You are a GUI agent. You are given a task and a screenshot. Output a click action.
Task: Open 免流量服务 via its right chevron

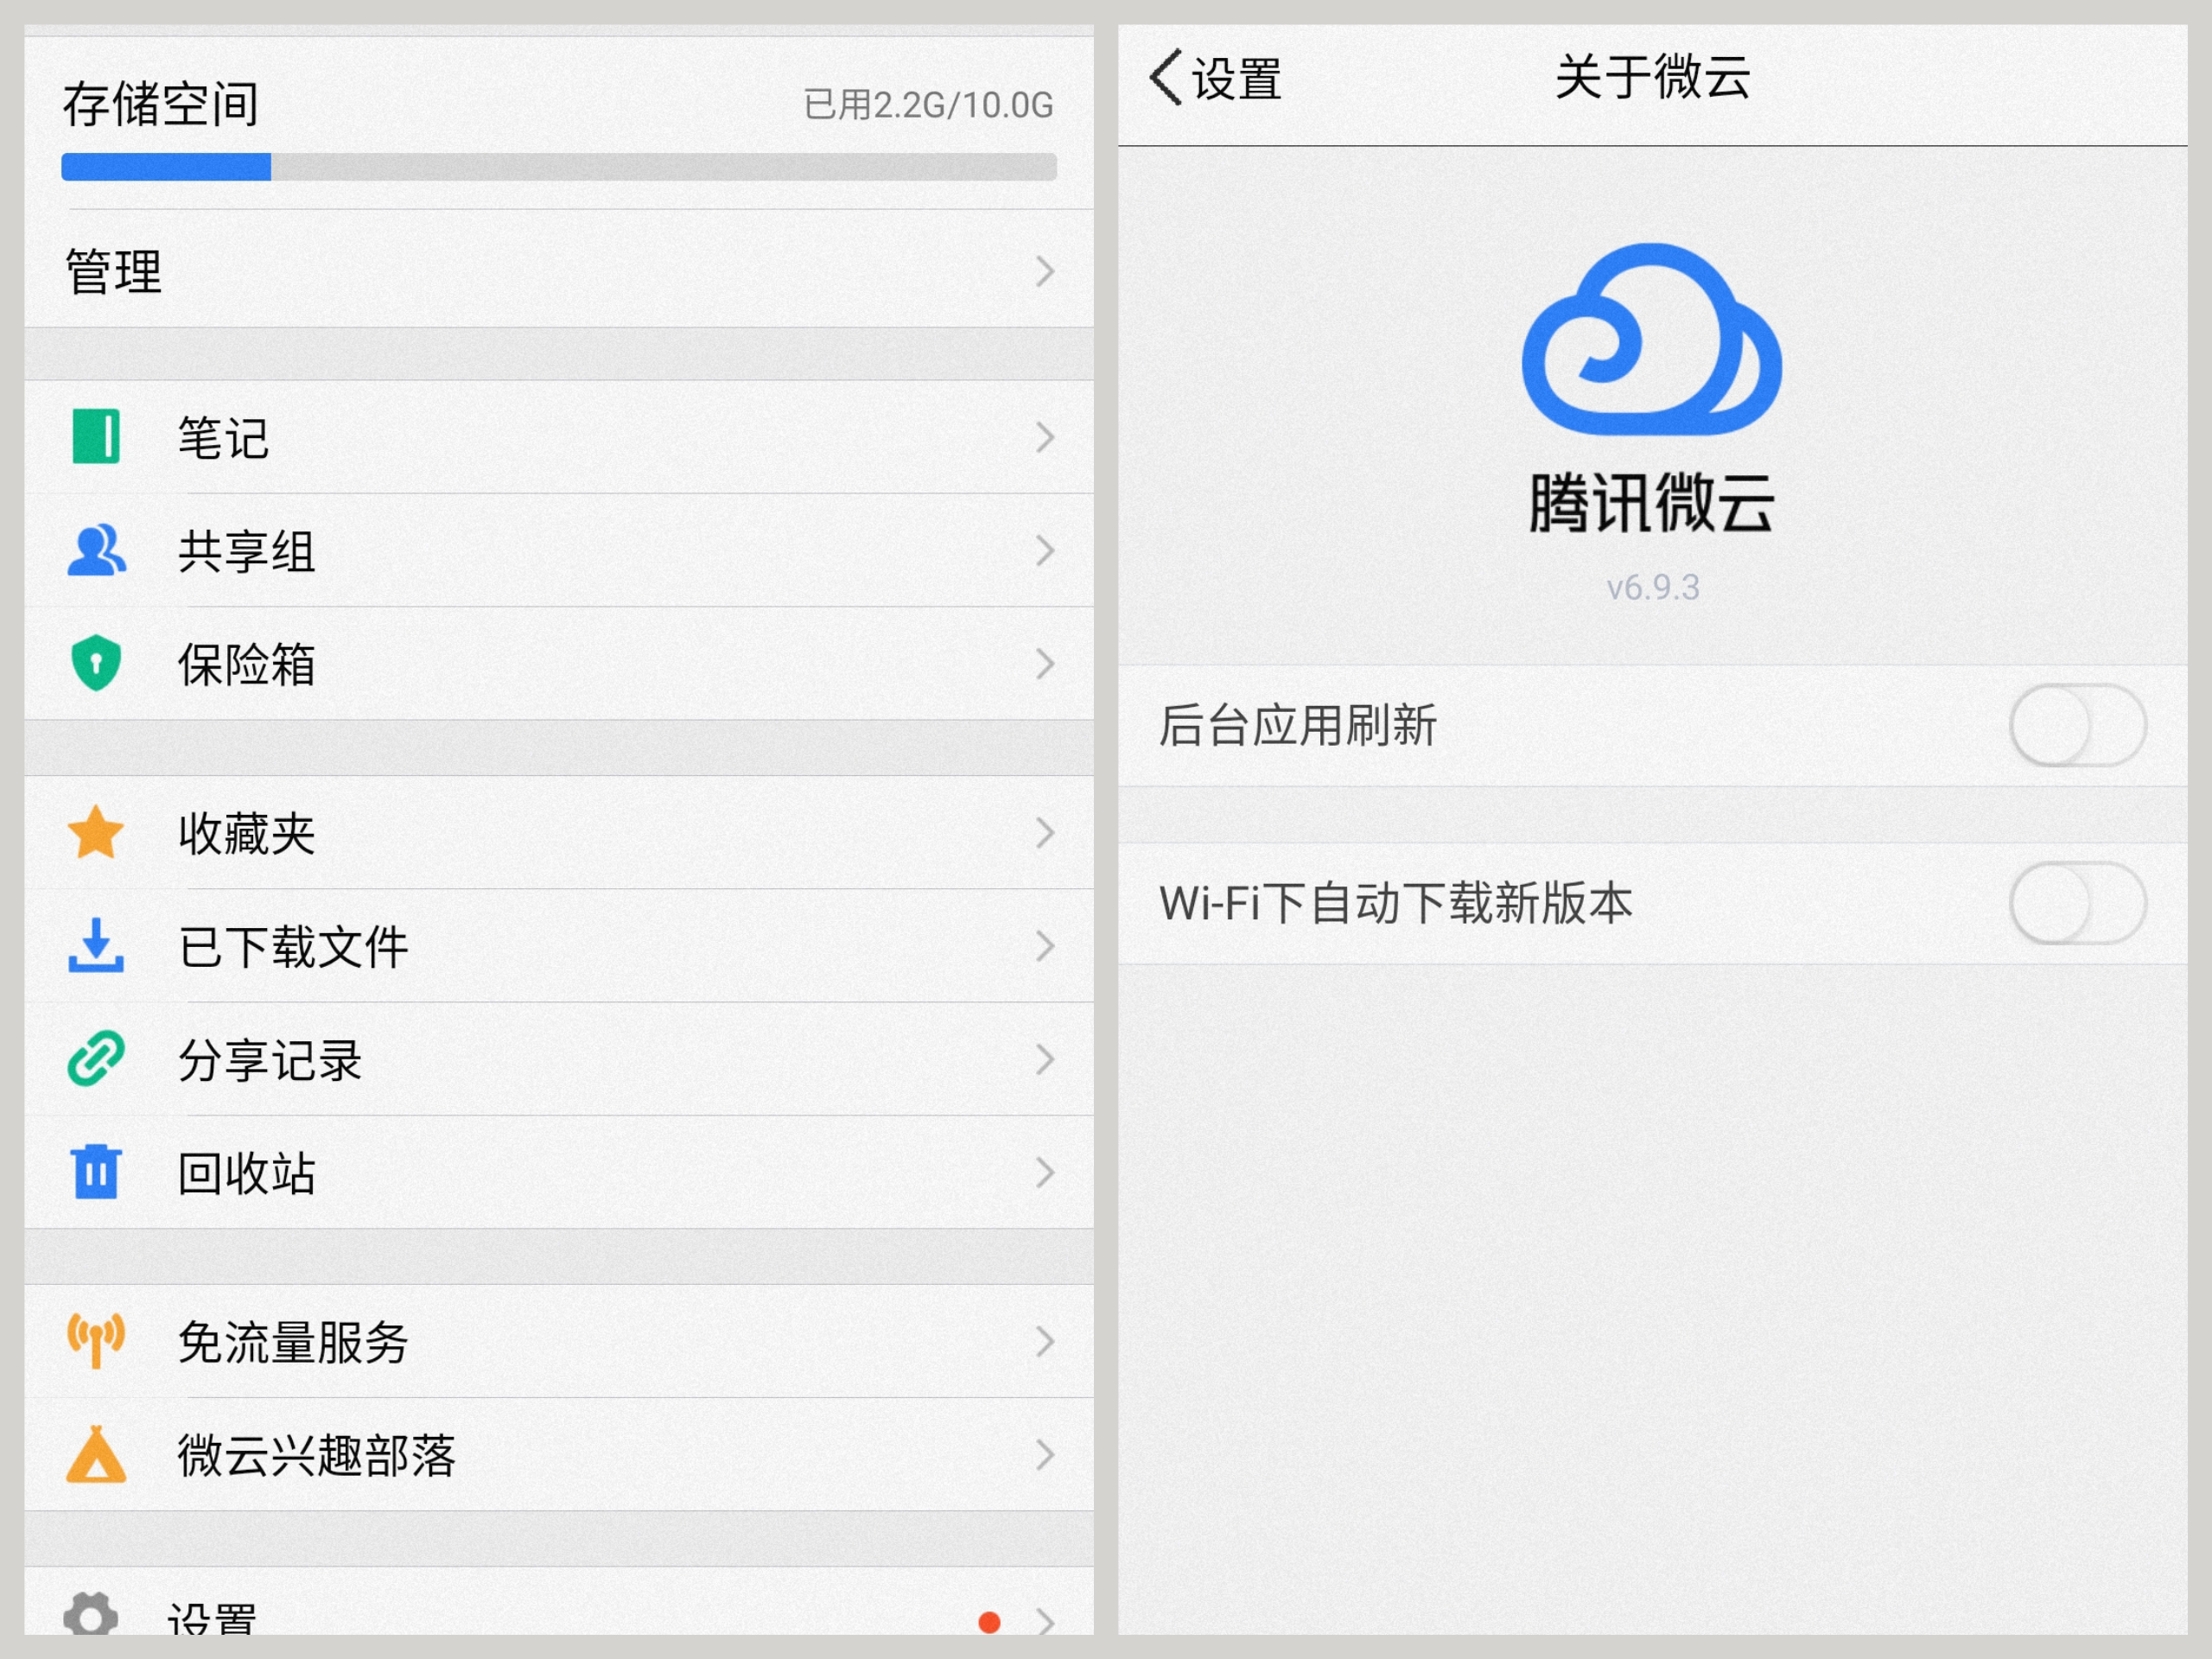1045,1340
